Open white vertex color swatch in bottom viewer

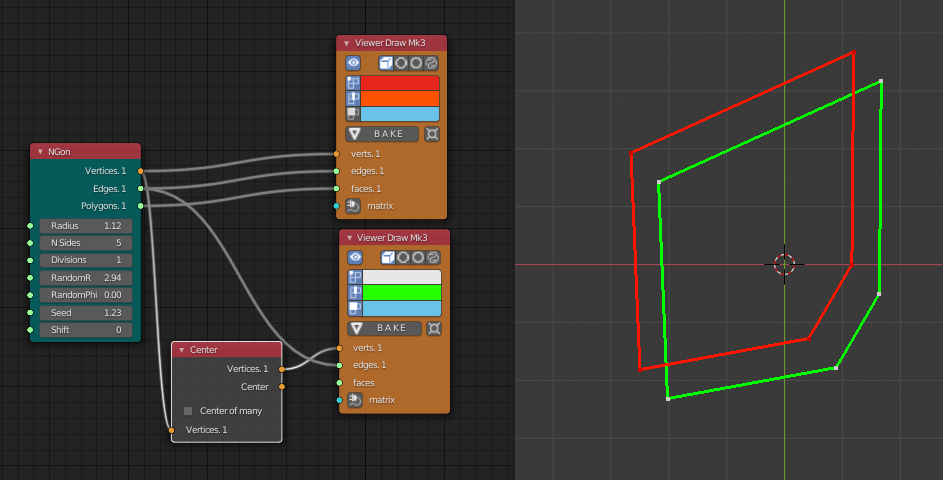pos(402,277)
